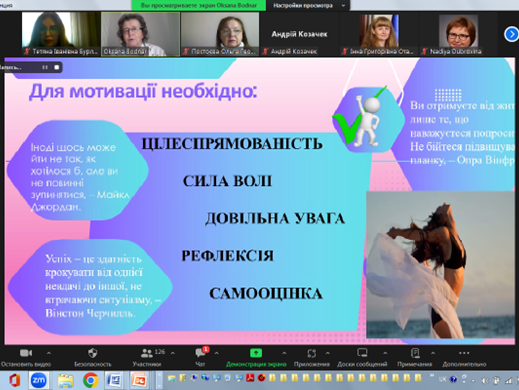
Task: Open the Чат chat icon
Action: [200, 353]
